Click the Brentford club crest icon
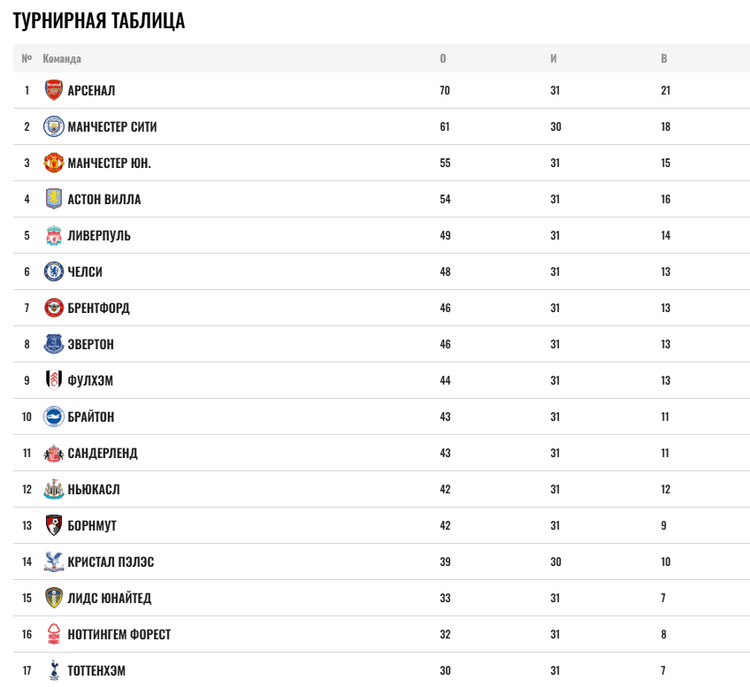The height and width of the screenshot is (687, 750). [54, 308]
